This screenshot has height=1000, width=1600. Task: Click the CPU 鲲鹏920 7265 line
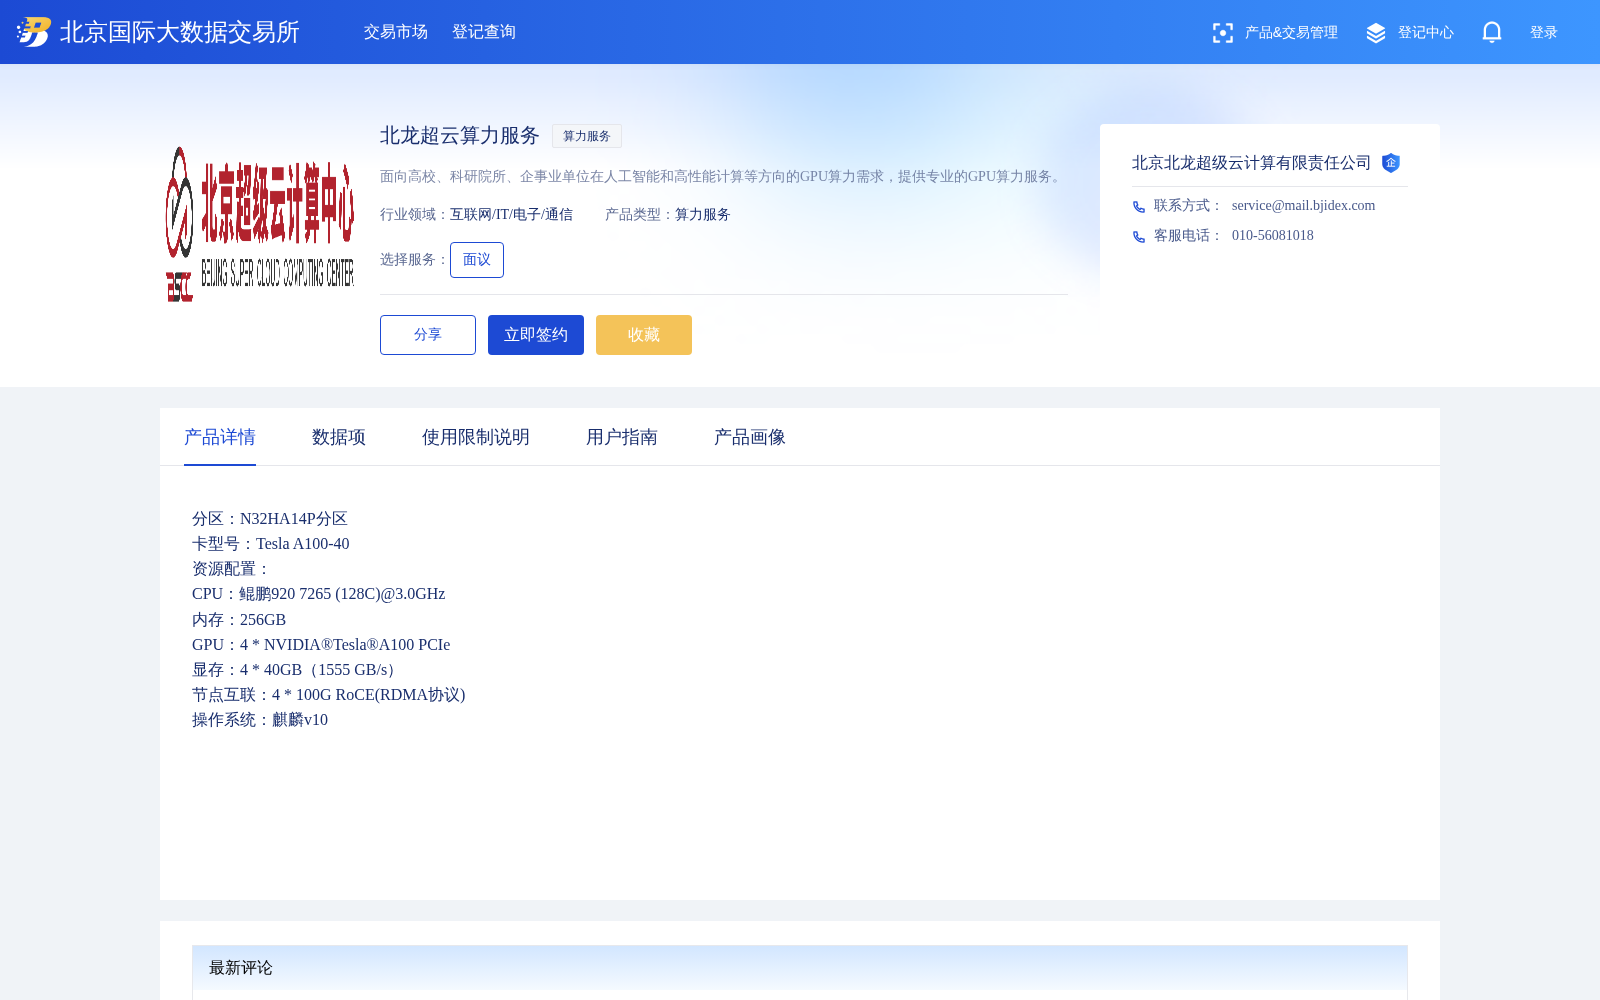point(319,593)
